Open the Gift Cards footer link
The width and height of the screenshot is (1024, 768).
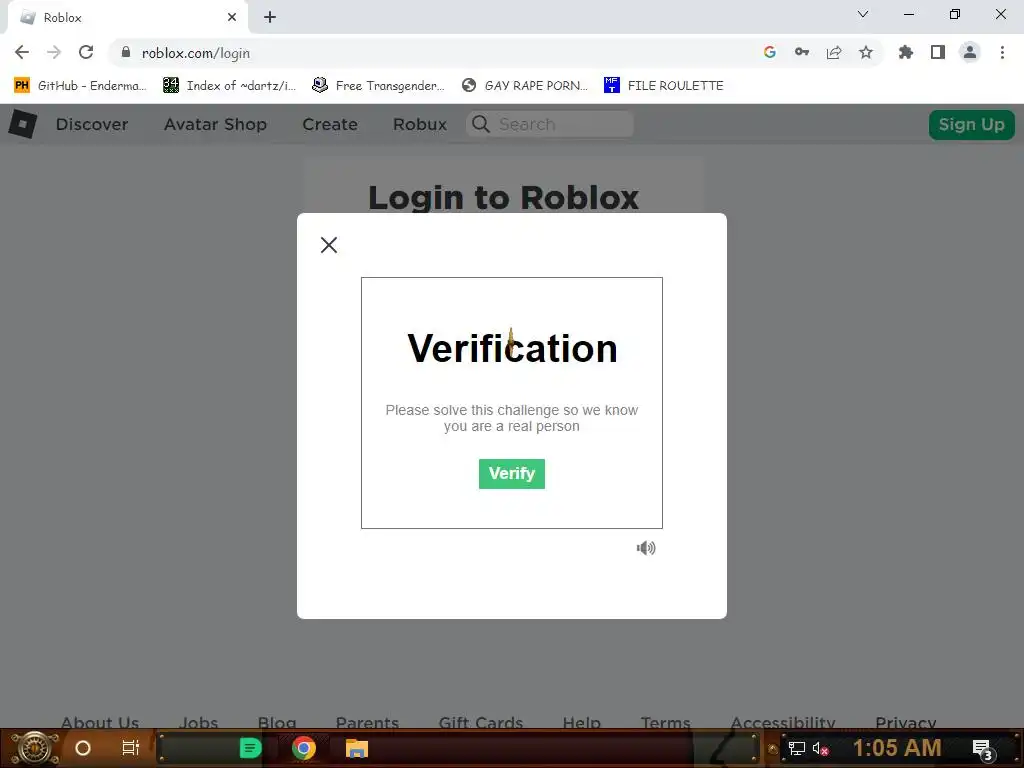481,722
